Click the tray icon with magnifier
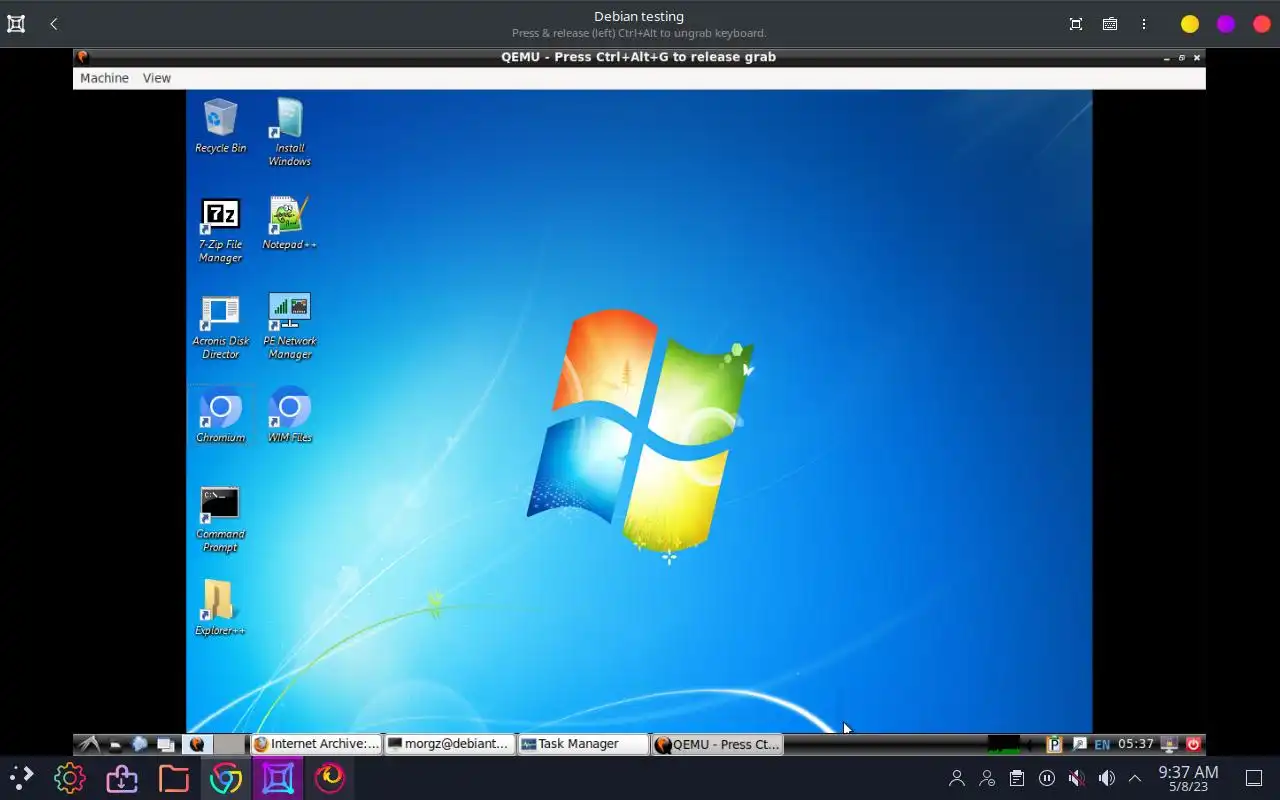 pos(1079,744)
